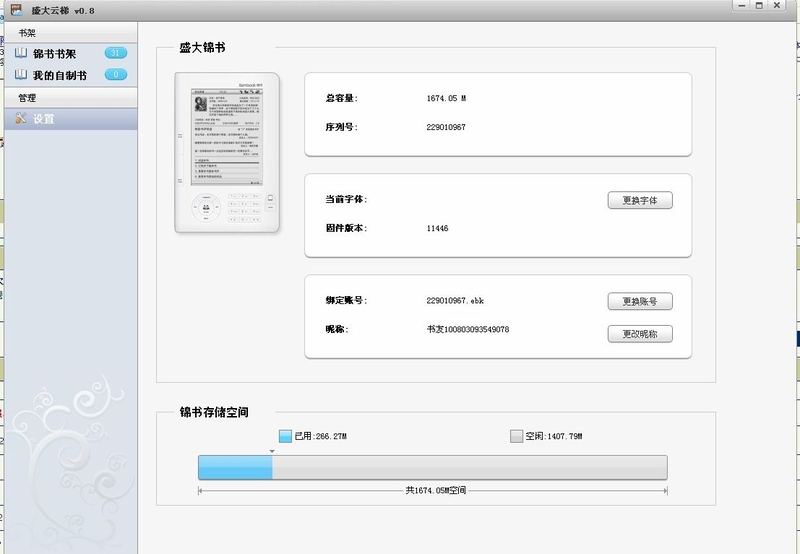Click the 共1674.05M空间 label
This screenshot has height=554, width=800.
[x=436, y=490]
